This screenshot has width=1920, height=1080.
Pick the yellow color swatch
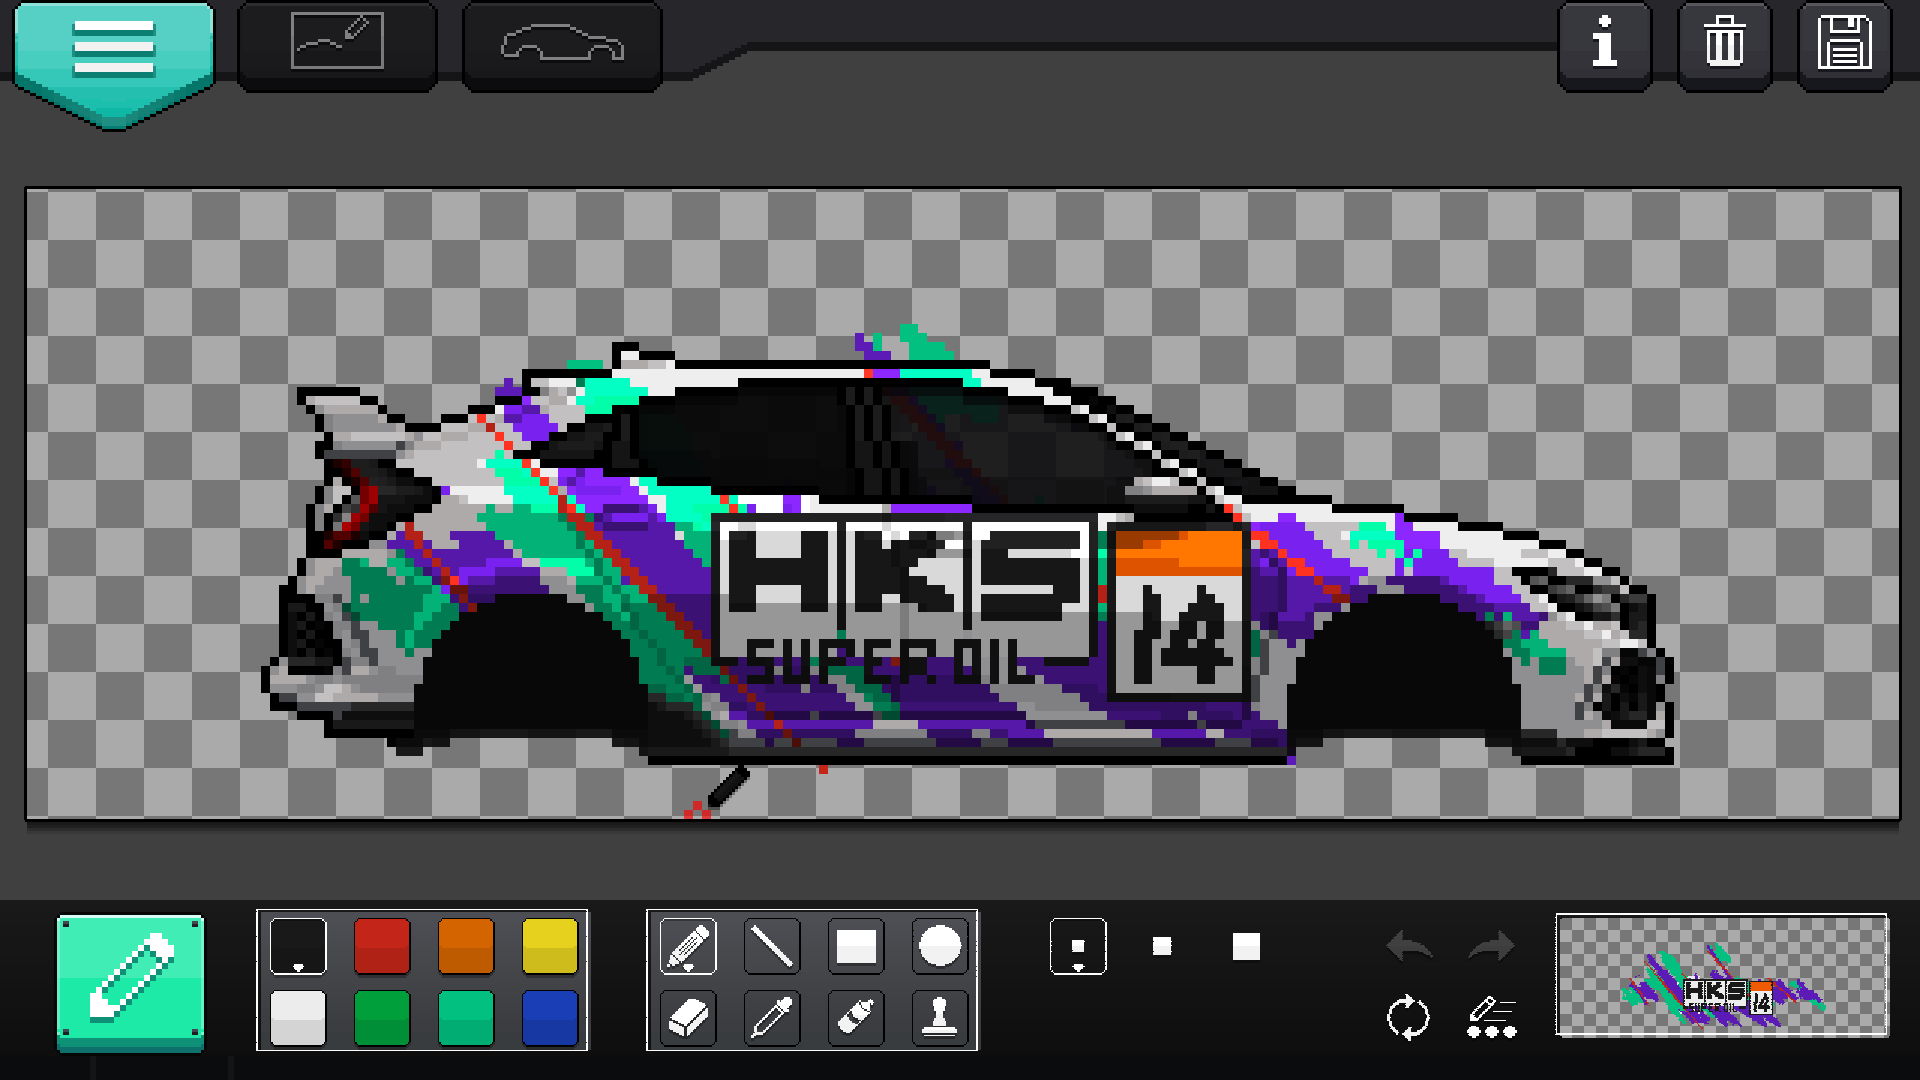pos(550,946)
